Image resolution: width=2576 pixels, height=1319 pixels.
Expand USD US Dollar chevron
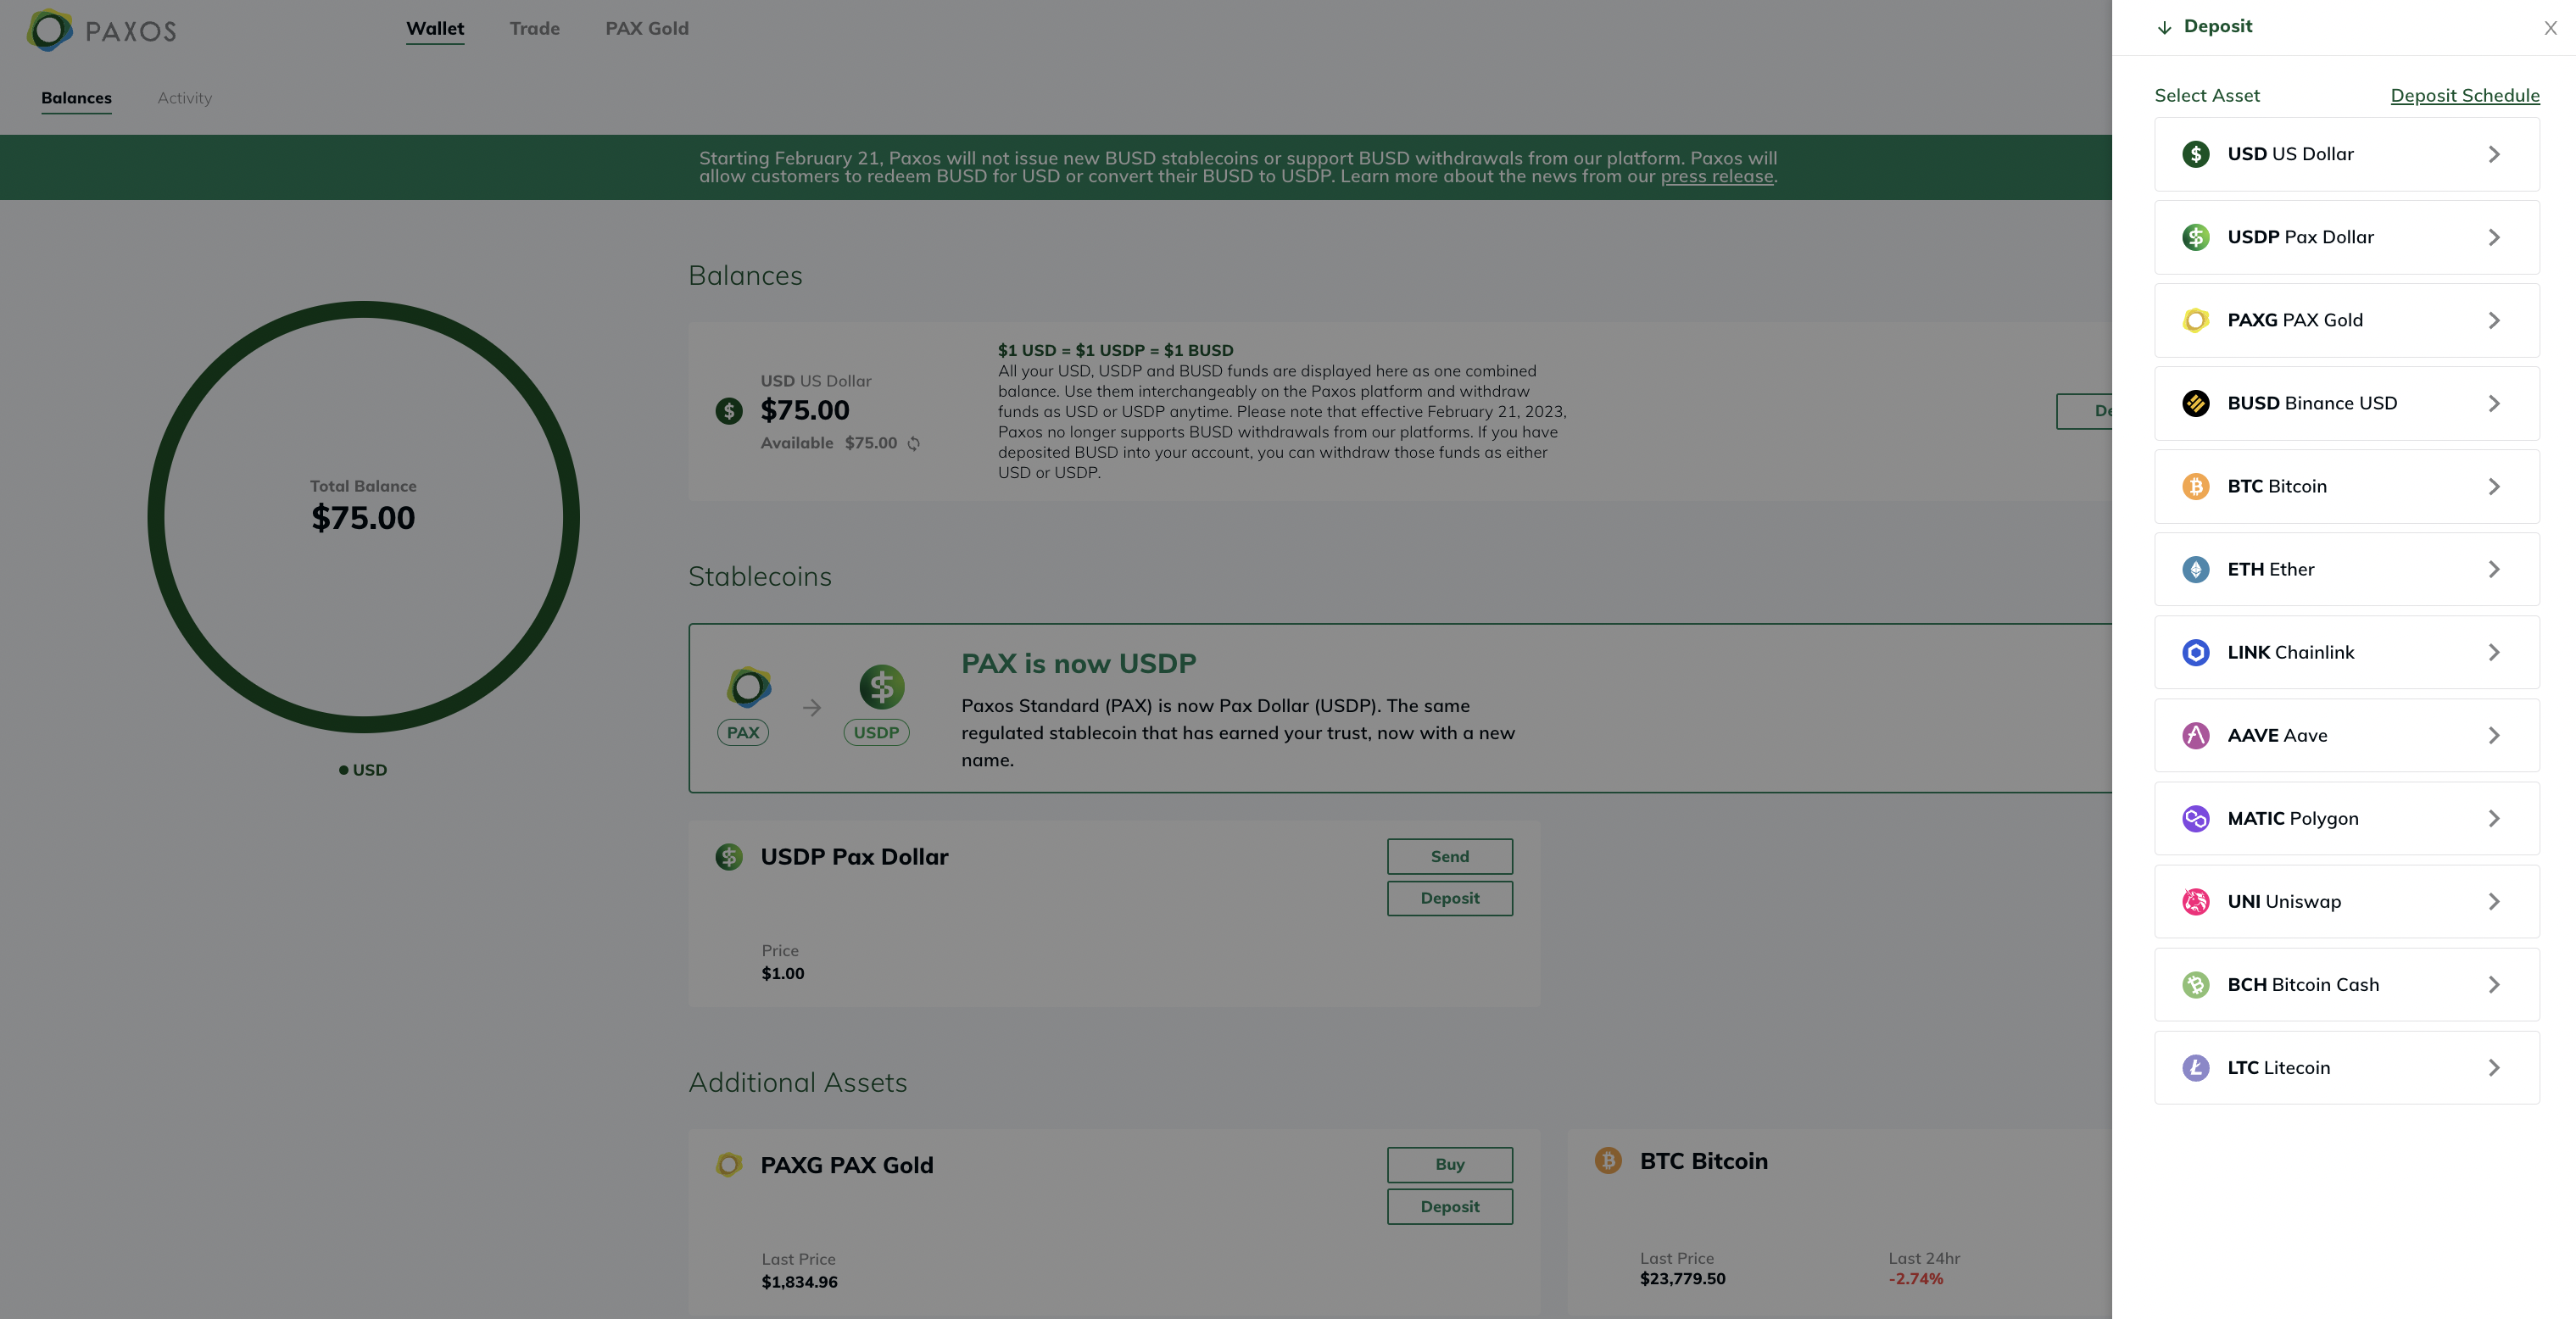click(2494, 154)
